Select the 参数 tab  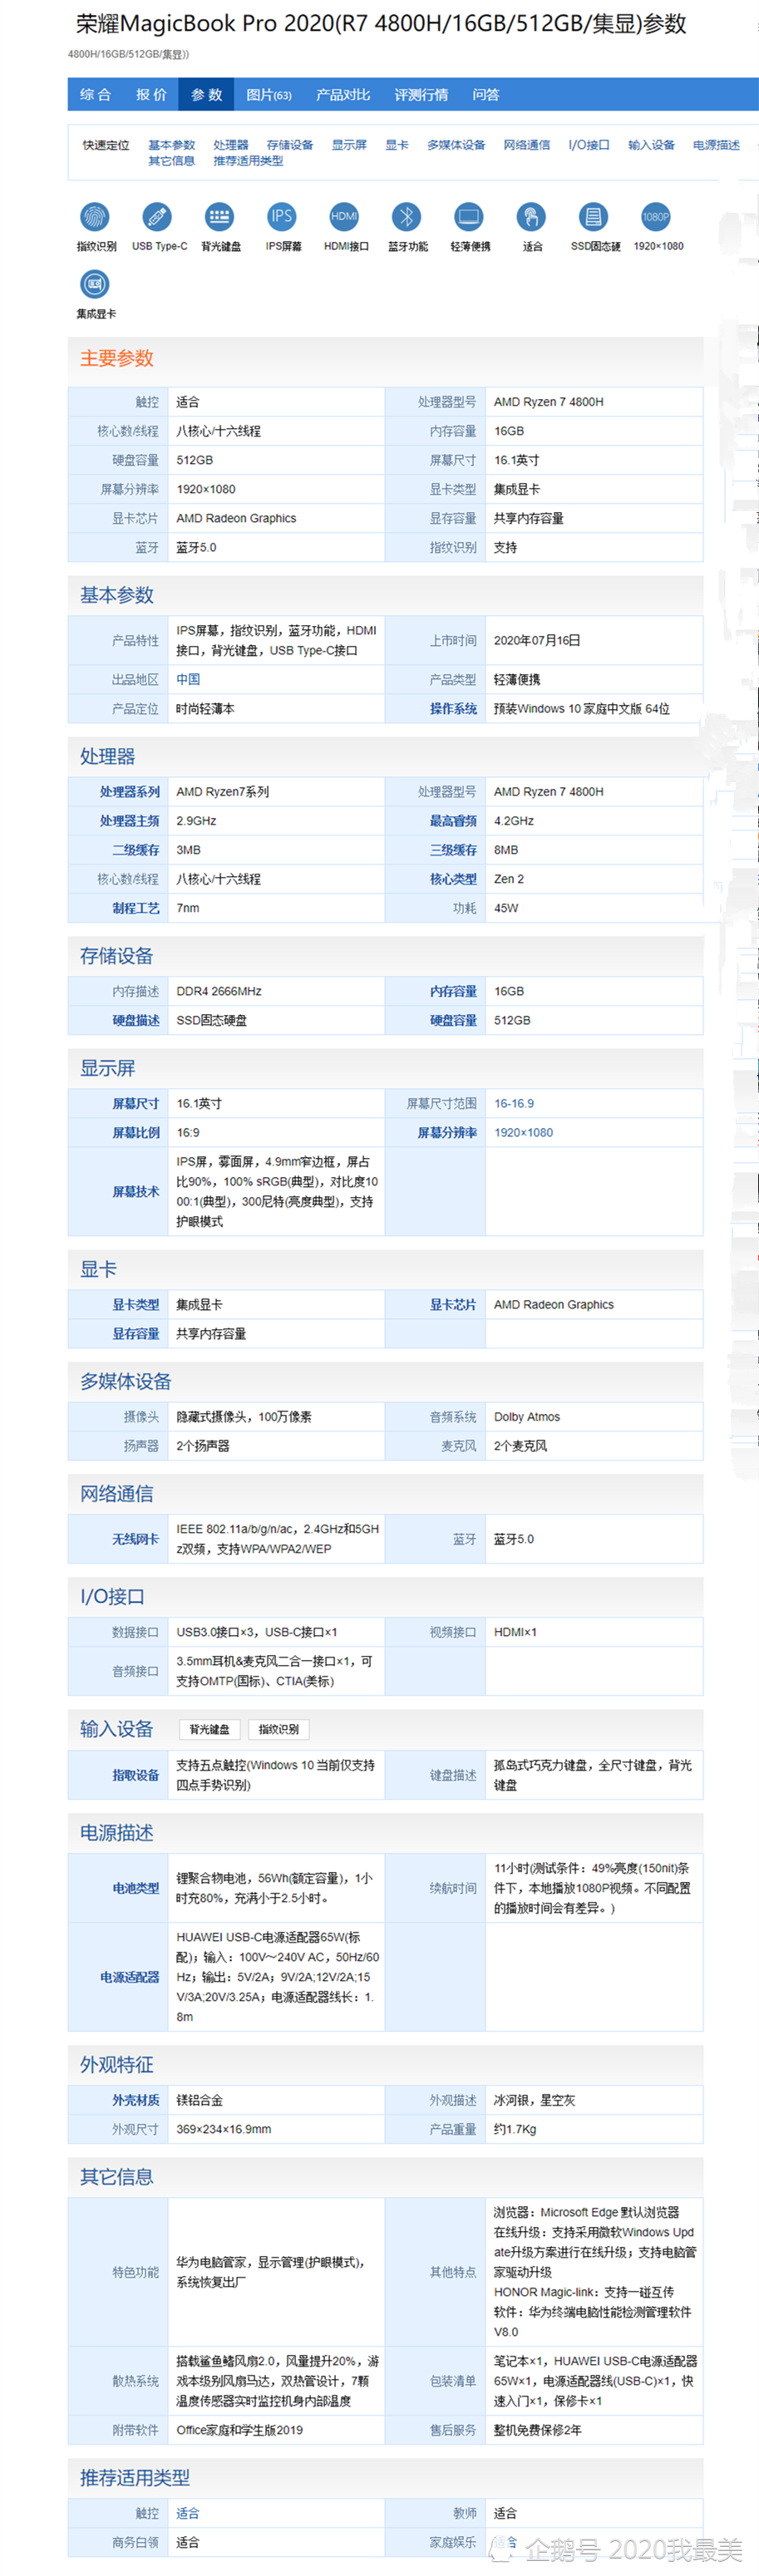(x=207, y=95)
